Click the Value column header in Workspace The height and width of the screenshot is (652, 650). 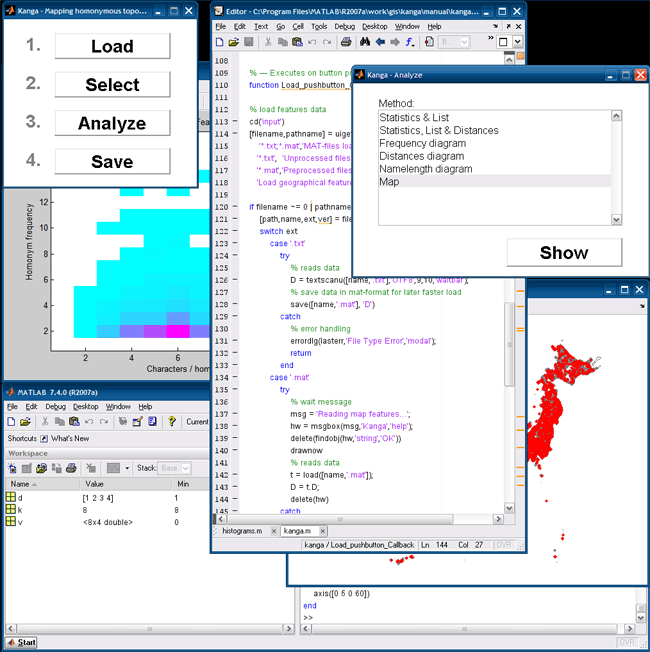[x=125, y=484]
